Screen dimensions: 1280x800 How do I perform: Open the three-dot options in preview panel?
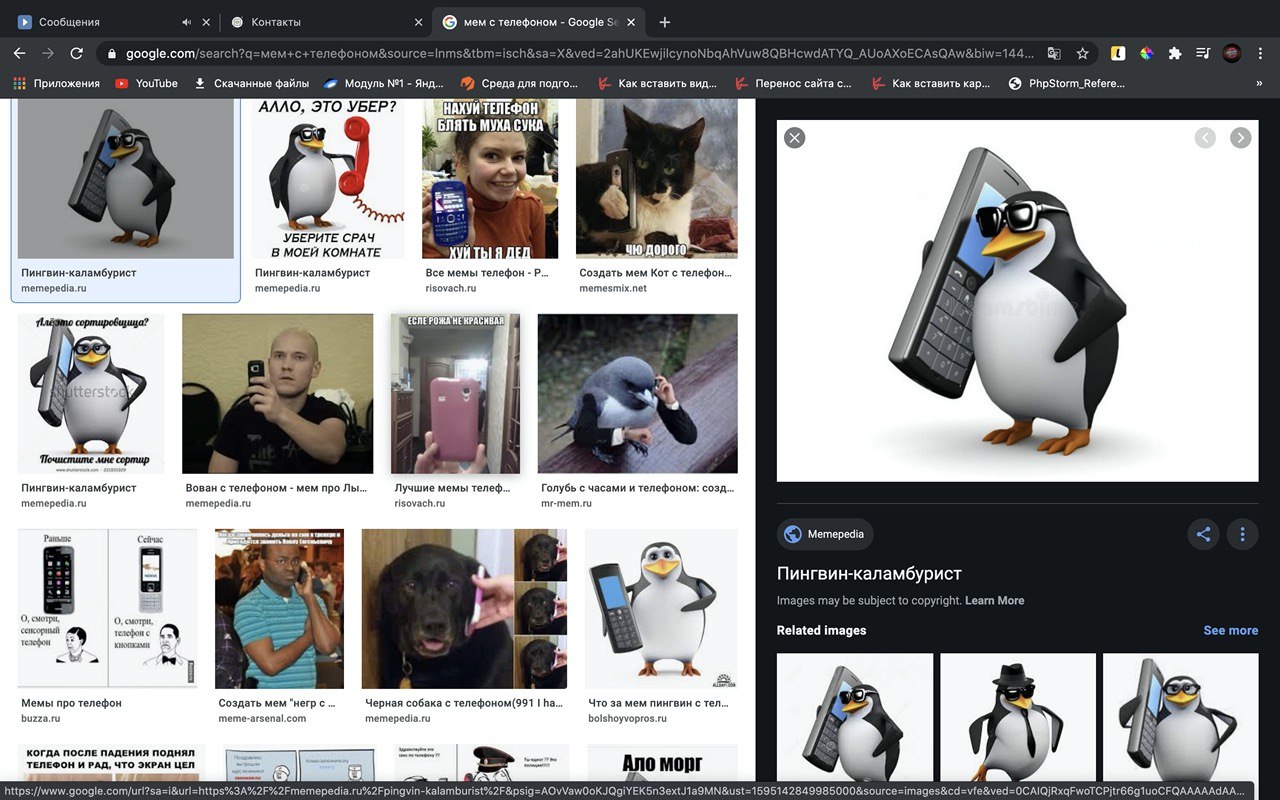pos(1242,534)
